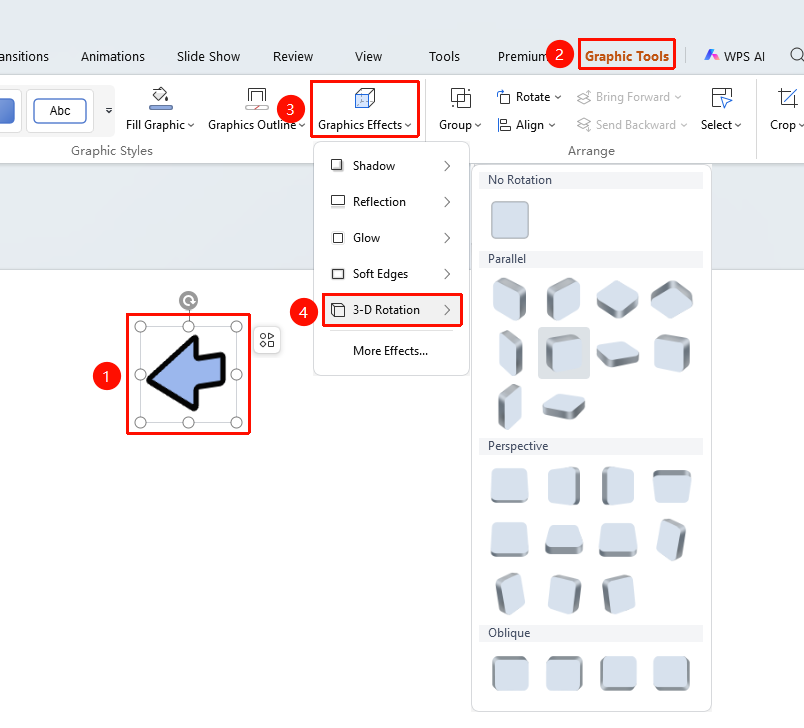This screenshot has width=804, height=728.
Task: Select the blue left arrow shape
Action: 188,374
